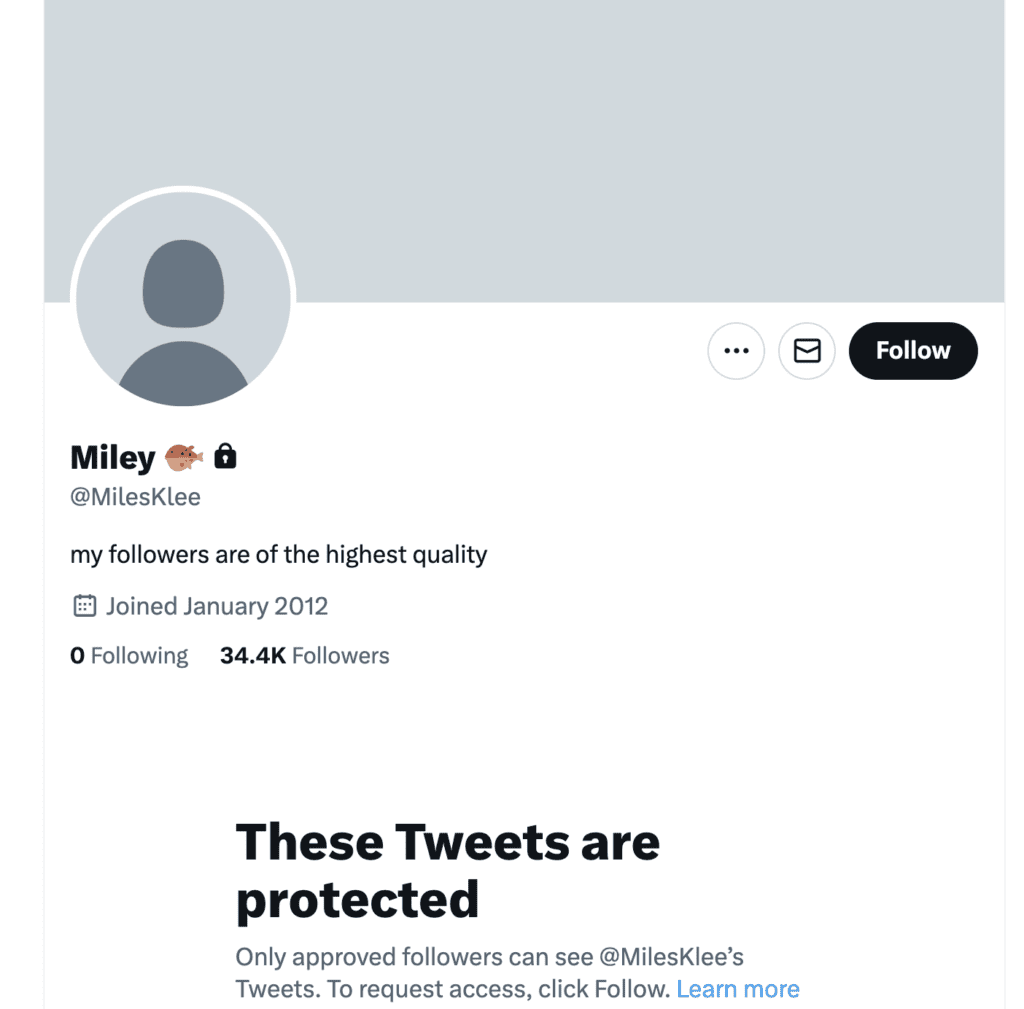Click the blowfish emoji beside Miley

click(x=184, y=458)
